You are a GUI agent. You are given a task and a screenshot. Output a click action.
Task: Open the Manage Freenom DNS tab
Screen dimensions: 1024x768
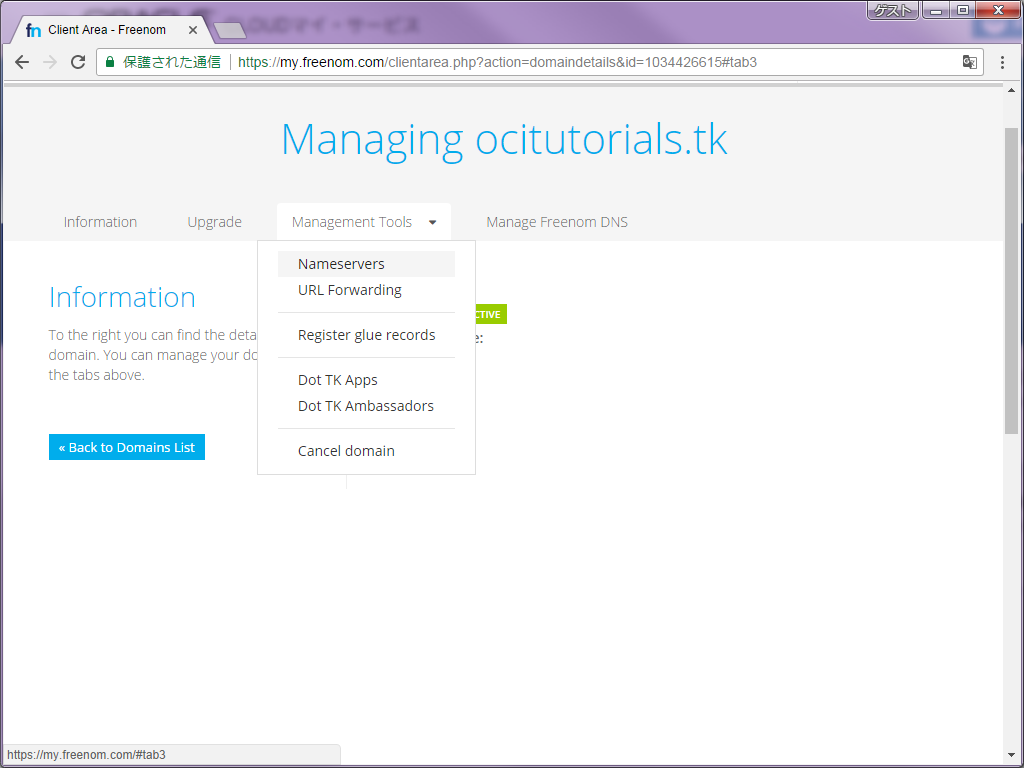[557, 222]
